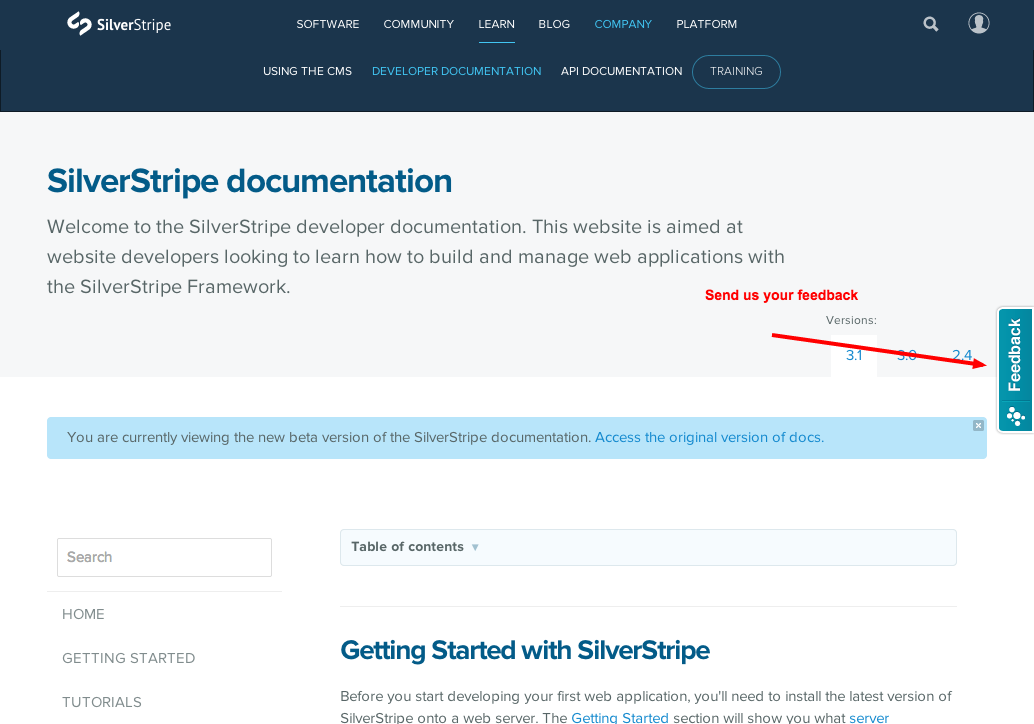Open the PLATFORM menu
The height and width of the screenshot is (724, 1034).
click(707, 24)
